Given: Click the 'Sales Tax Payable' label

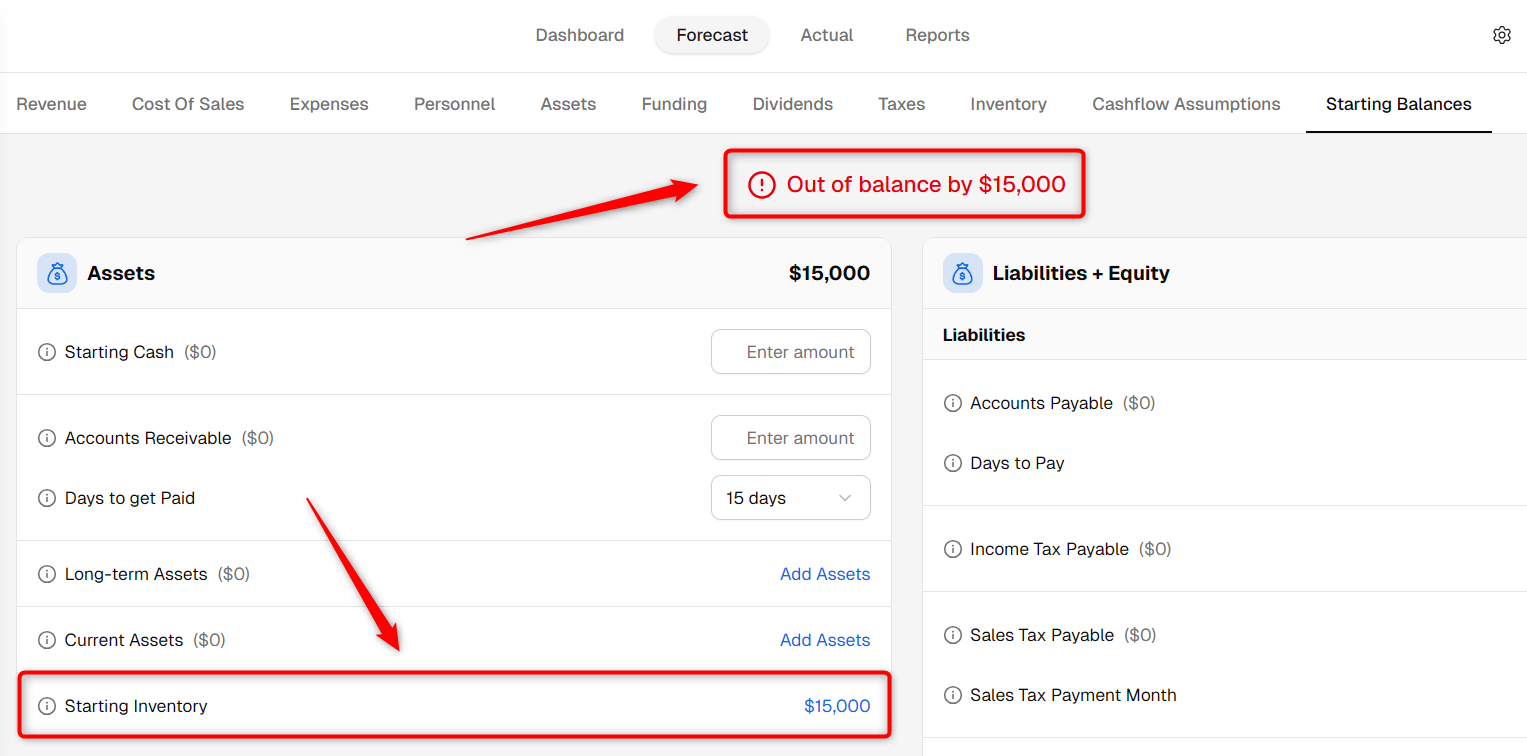Looking at the screenshot, I should point(1042,635).
